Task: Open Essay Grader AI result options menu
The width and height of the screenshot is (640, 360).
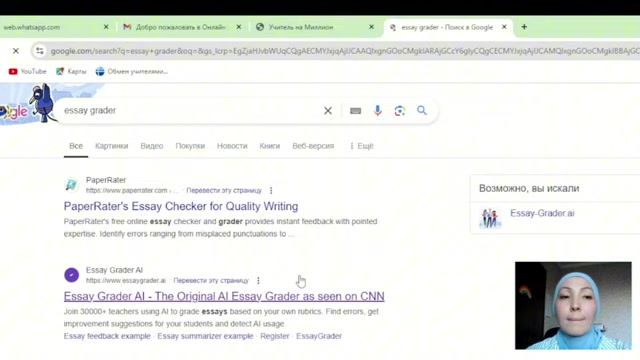Action: 258,281
